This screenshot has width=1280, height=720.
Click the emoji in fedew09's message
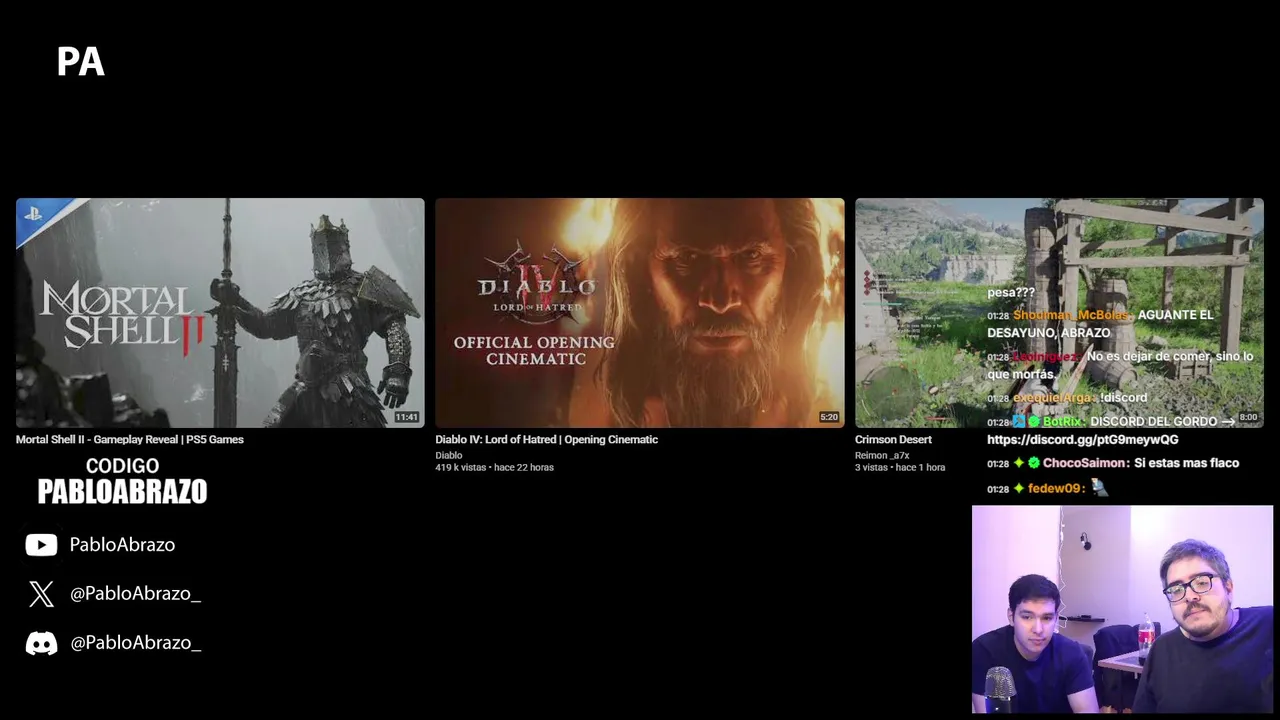click(x=1099, y=488)
